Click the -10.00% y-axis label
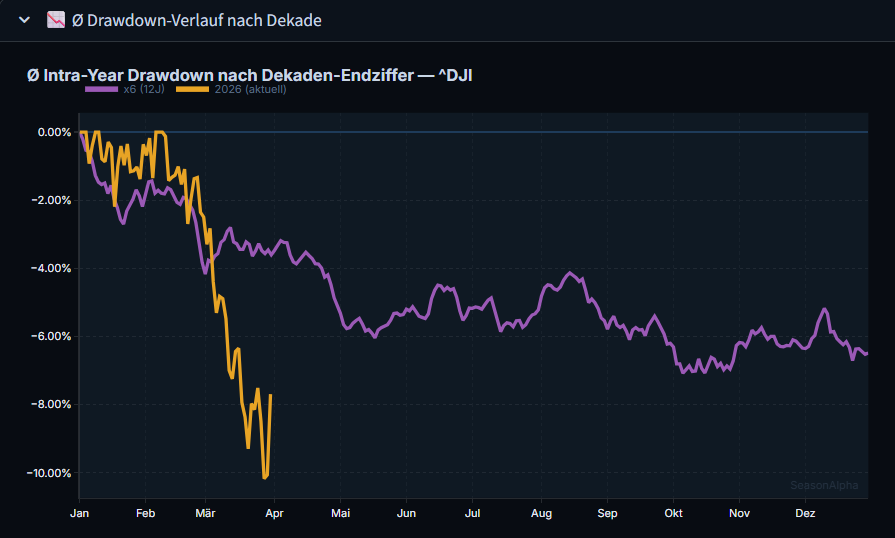 (x=49, y=473)
